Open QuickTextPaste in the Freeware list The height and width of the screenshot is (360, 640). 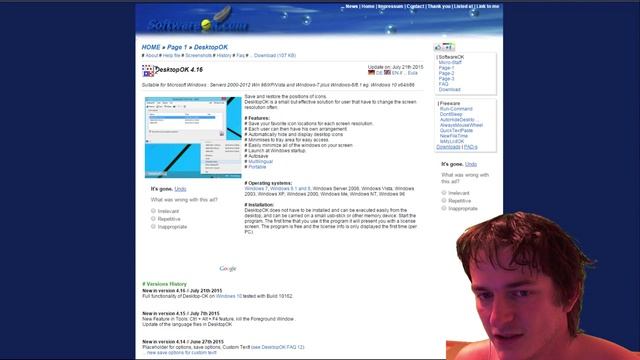pyautogui.click(x=456, y=131)
